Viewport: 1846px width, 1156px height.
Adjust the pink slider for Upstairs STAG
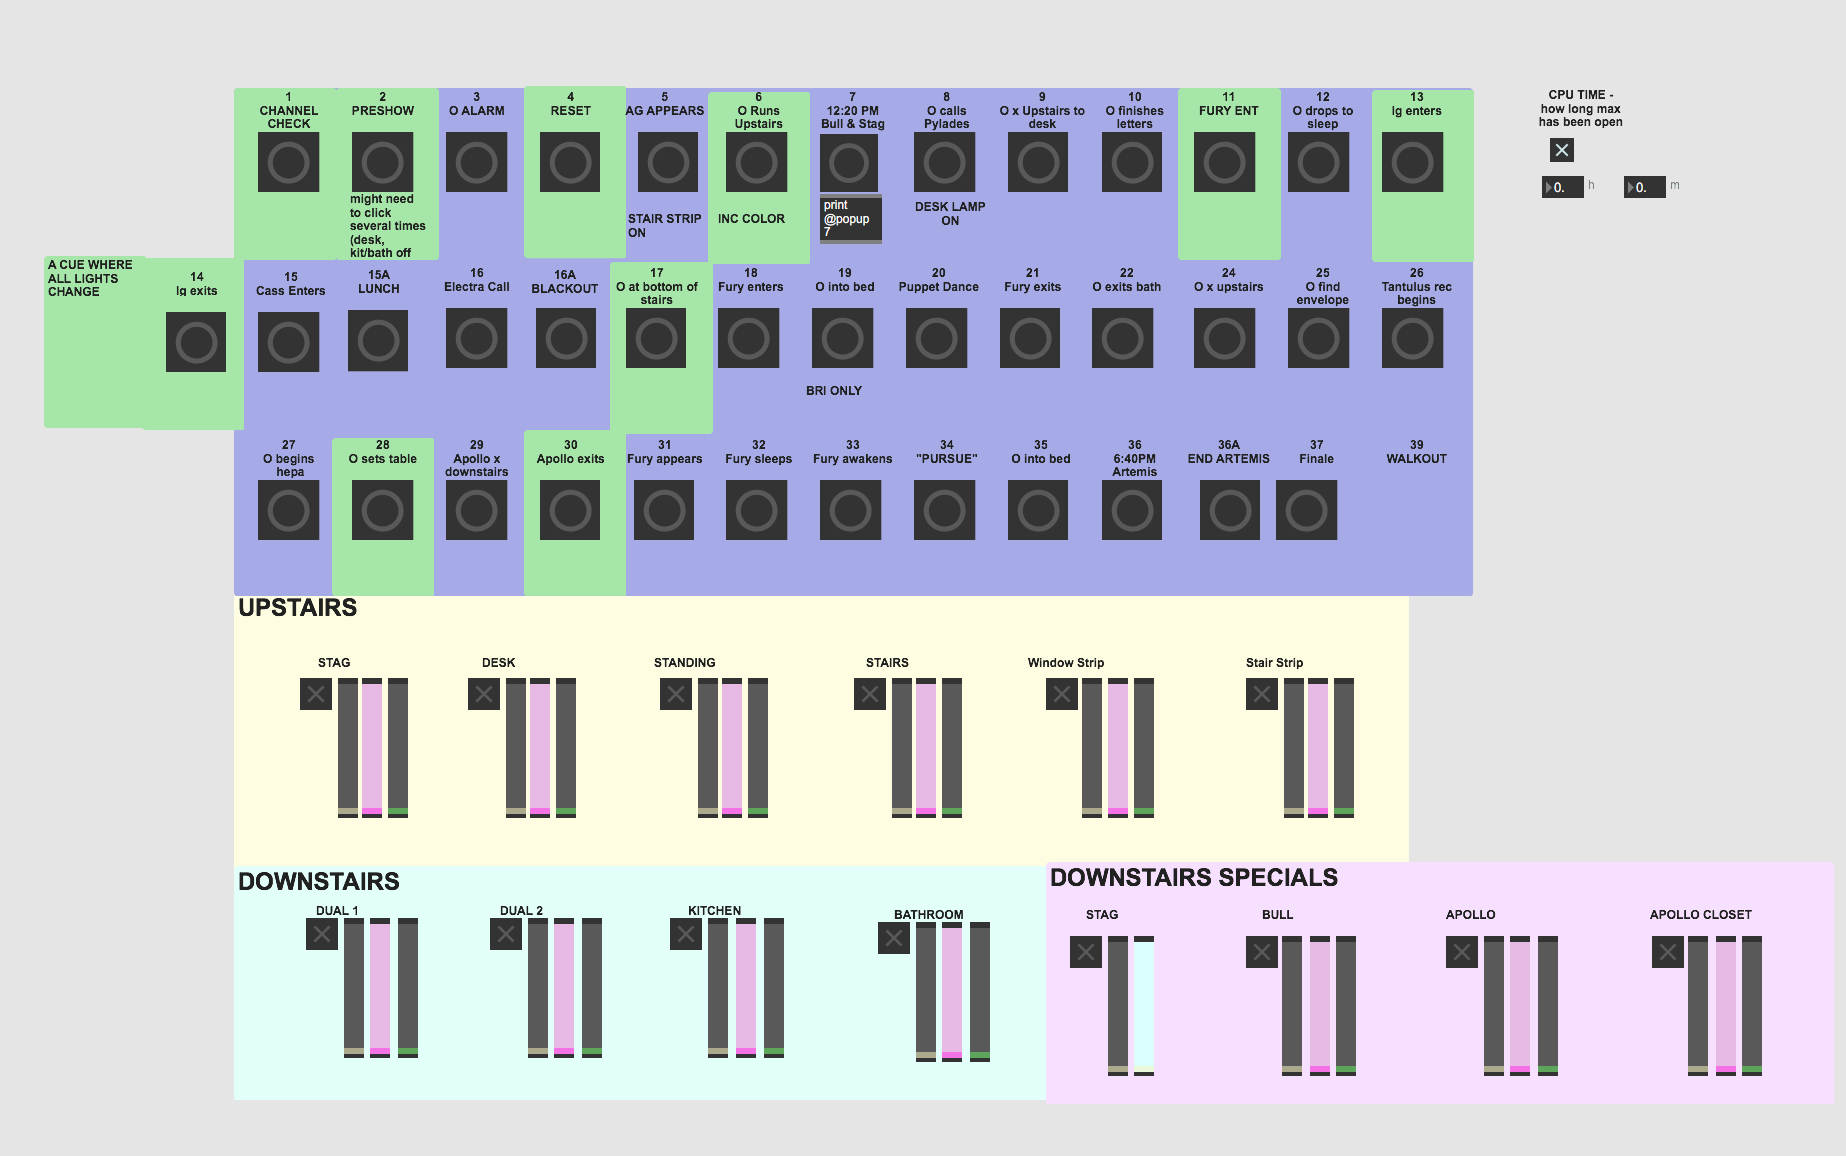pos(372,748)
